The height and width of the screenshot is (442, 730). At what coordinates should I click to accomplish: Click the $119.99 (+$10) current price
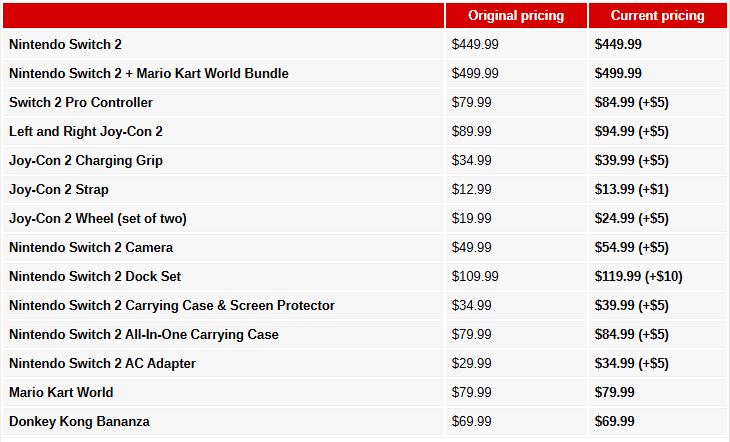[x=638, y=276]
